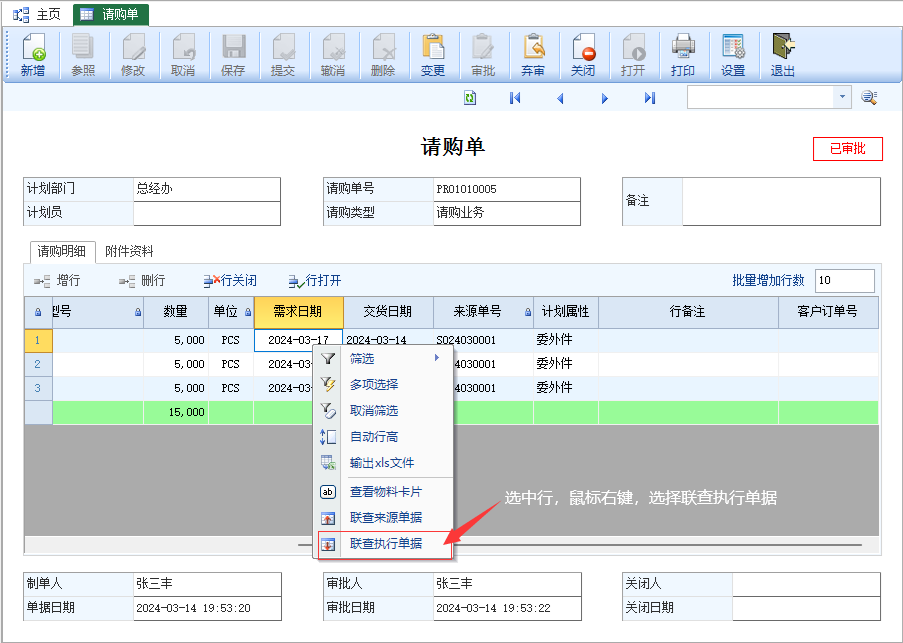The height and width of the screenshot is (643, 903).
Task: Expand the search combo box dropdown arrow
Action: coord(843,97)
